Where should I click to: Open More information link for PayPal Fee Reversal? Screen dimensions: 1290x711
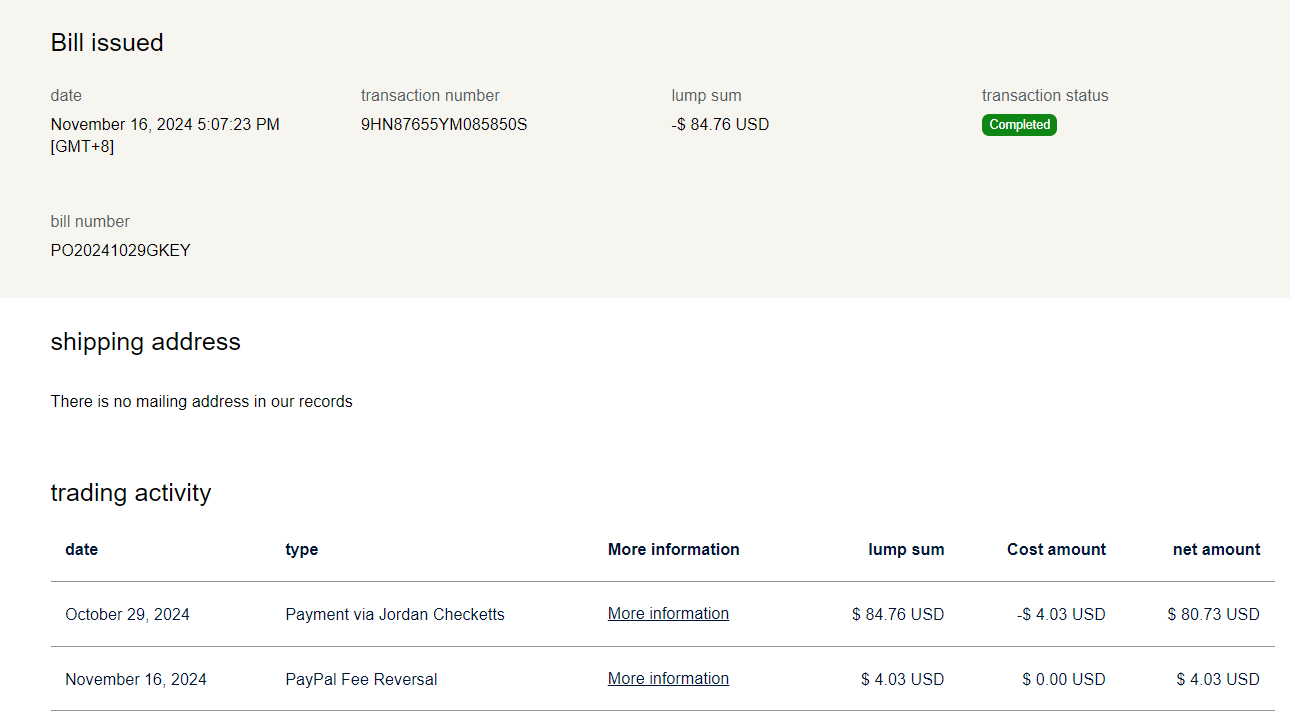click(668, 679)
